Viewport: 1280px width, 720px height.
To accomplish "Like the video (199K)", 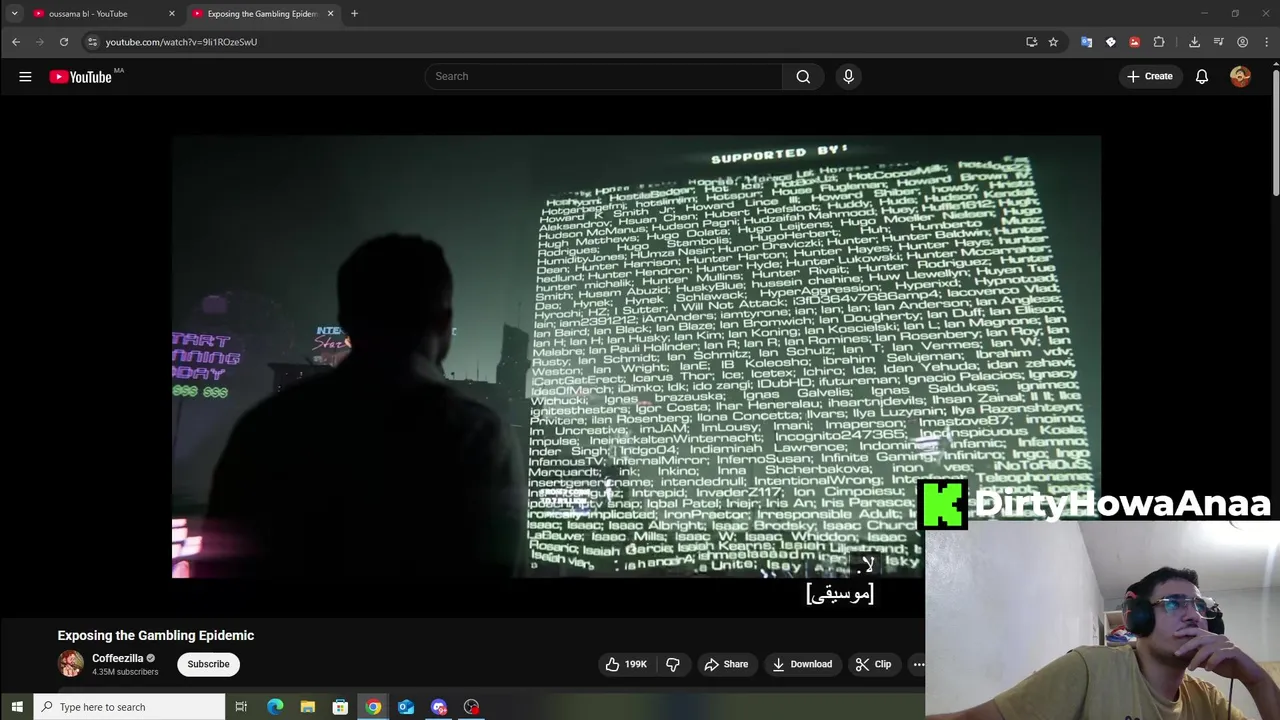I will click(x=626, y=664).
